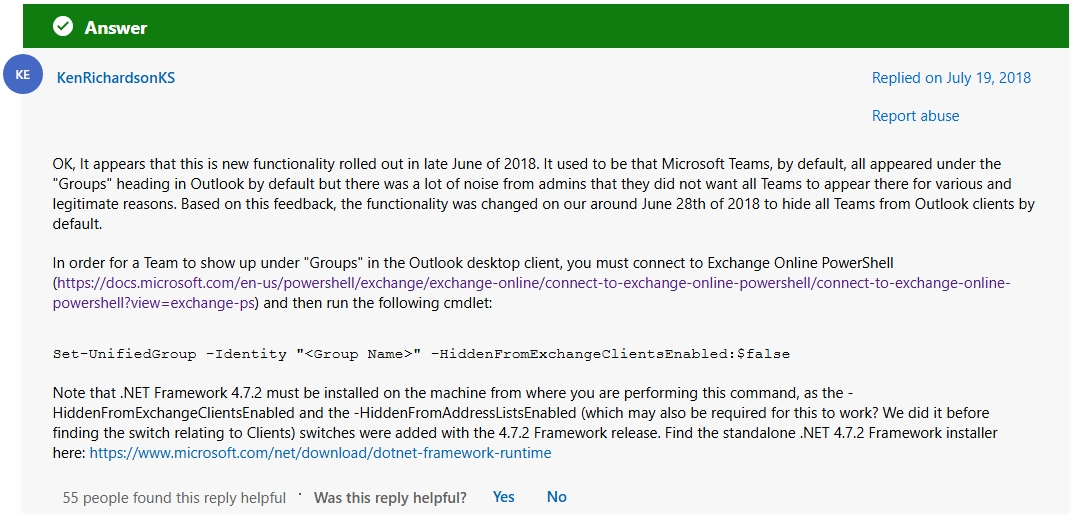
Task: Click the Set-UnifiedGroup cmdlet code line
Action: coord(421,354)
